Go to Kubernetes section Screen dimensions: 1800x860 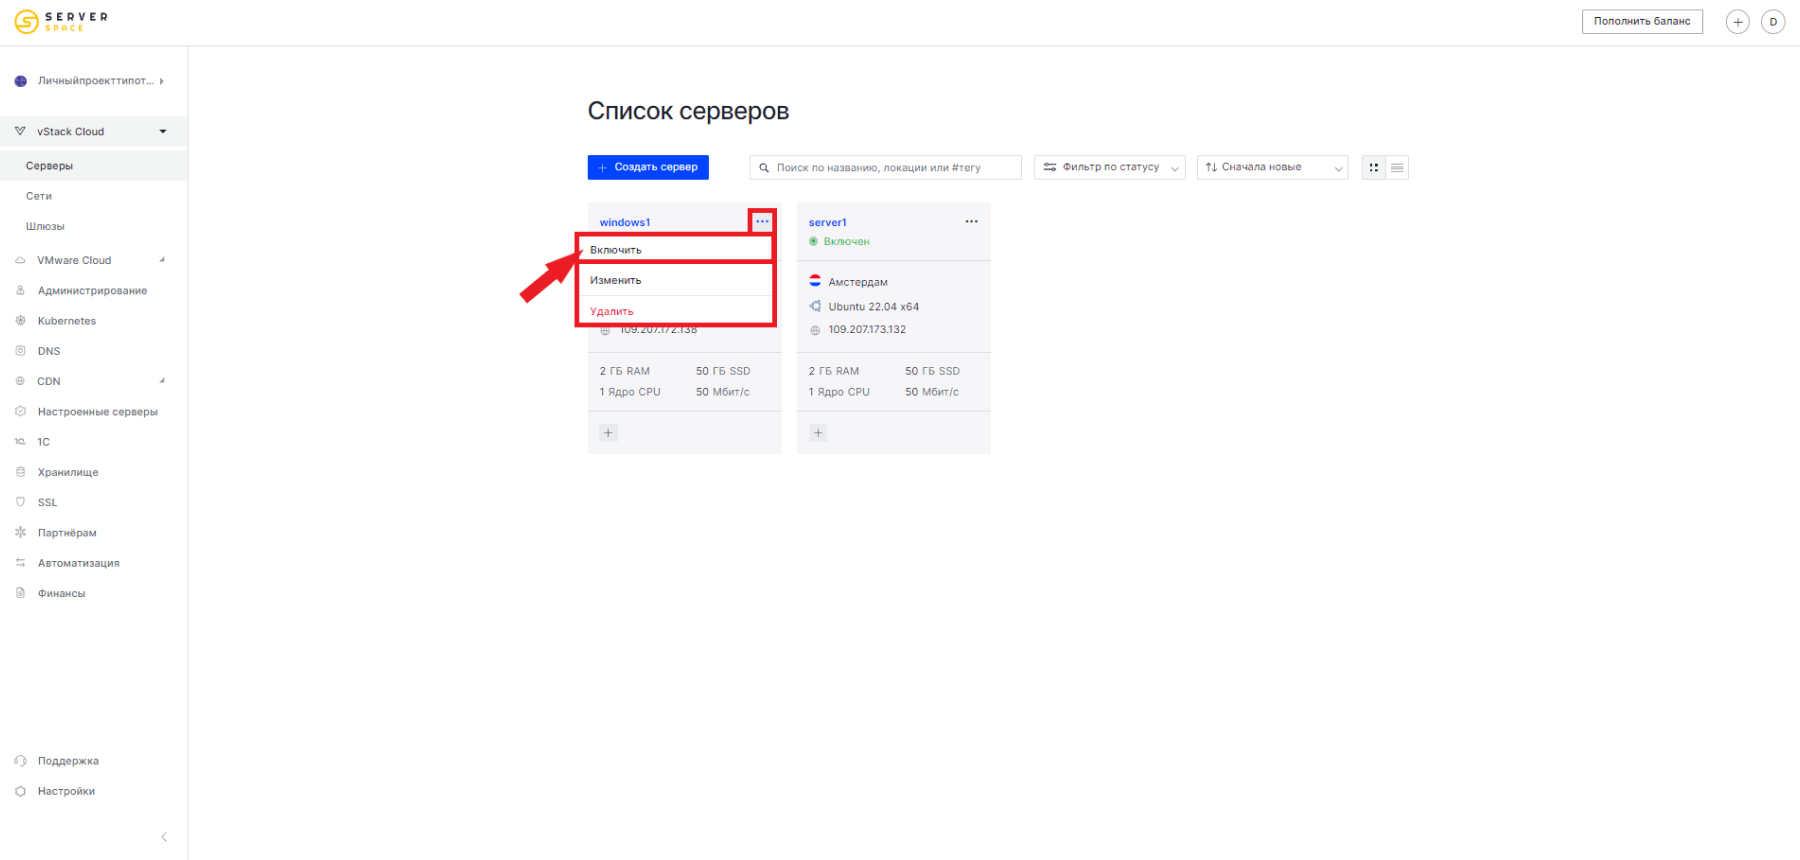tap(67, 321)
